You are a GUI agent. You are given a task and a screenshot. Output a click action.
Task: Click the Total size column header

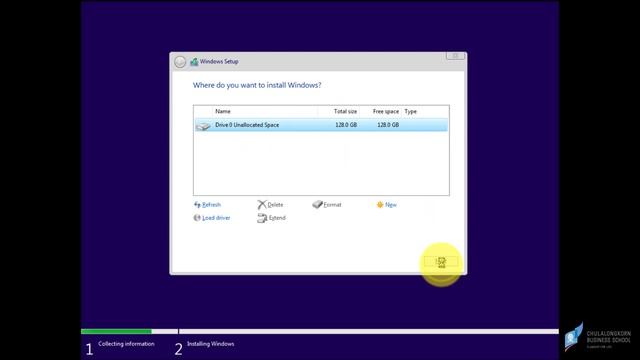click(x=345, y=111)
